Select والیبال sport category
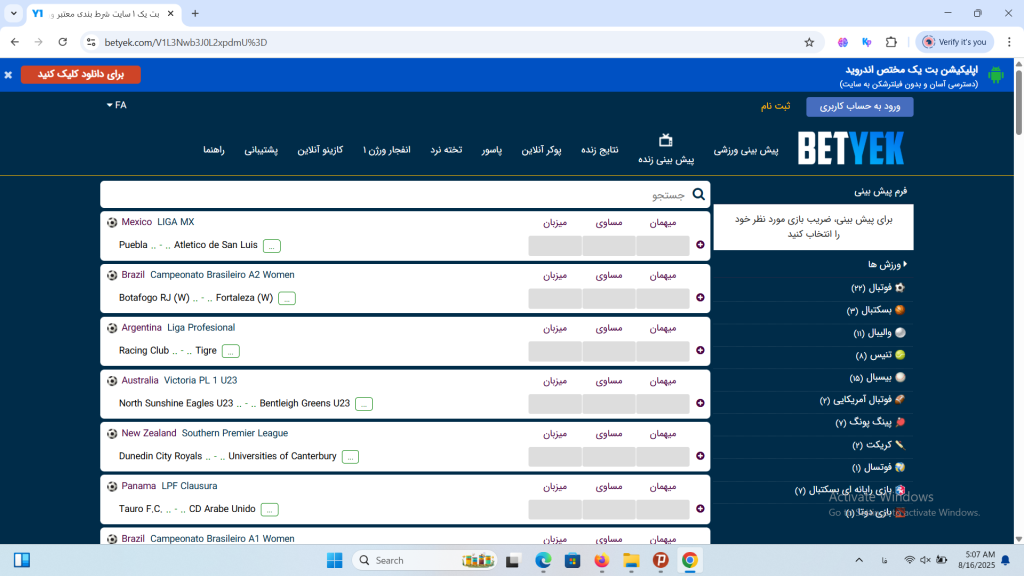The image size is (1024, 576). coord(879,332)
